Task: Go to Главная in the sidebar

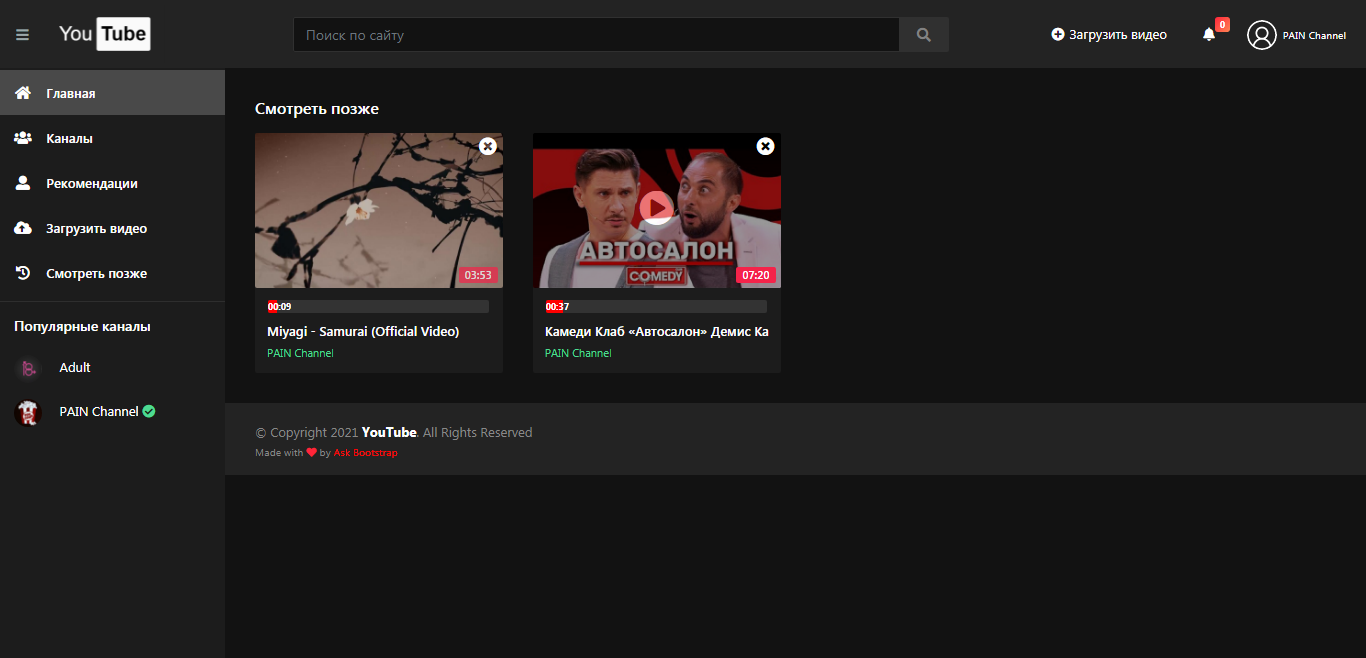Action: tap(112, 93)
